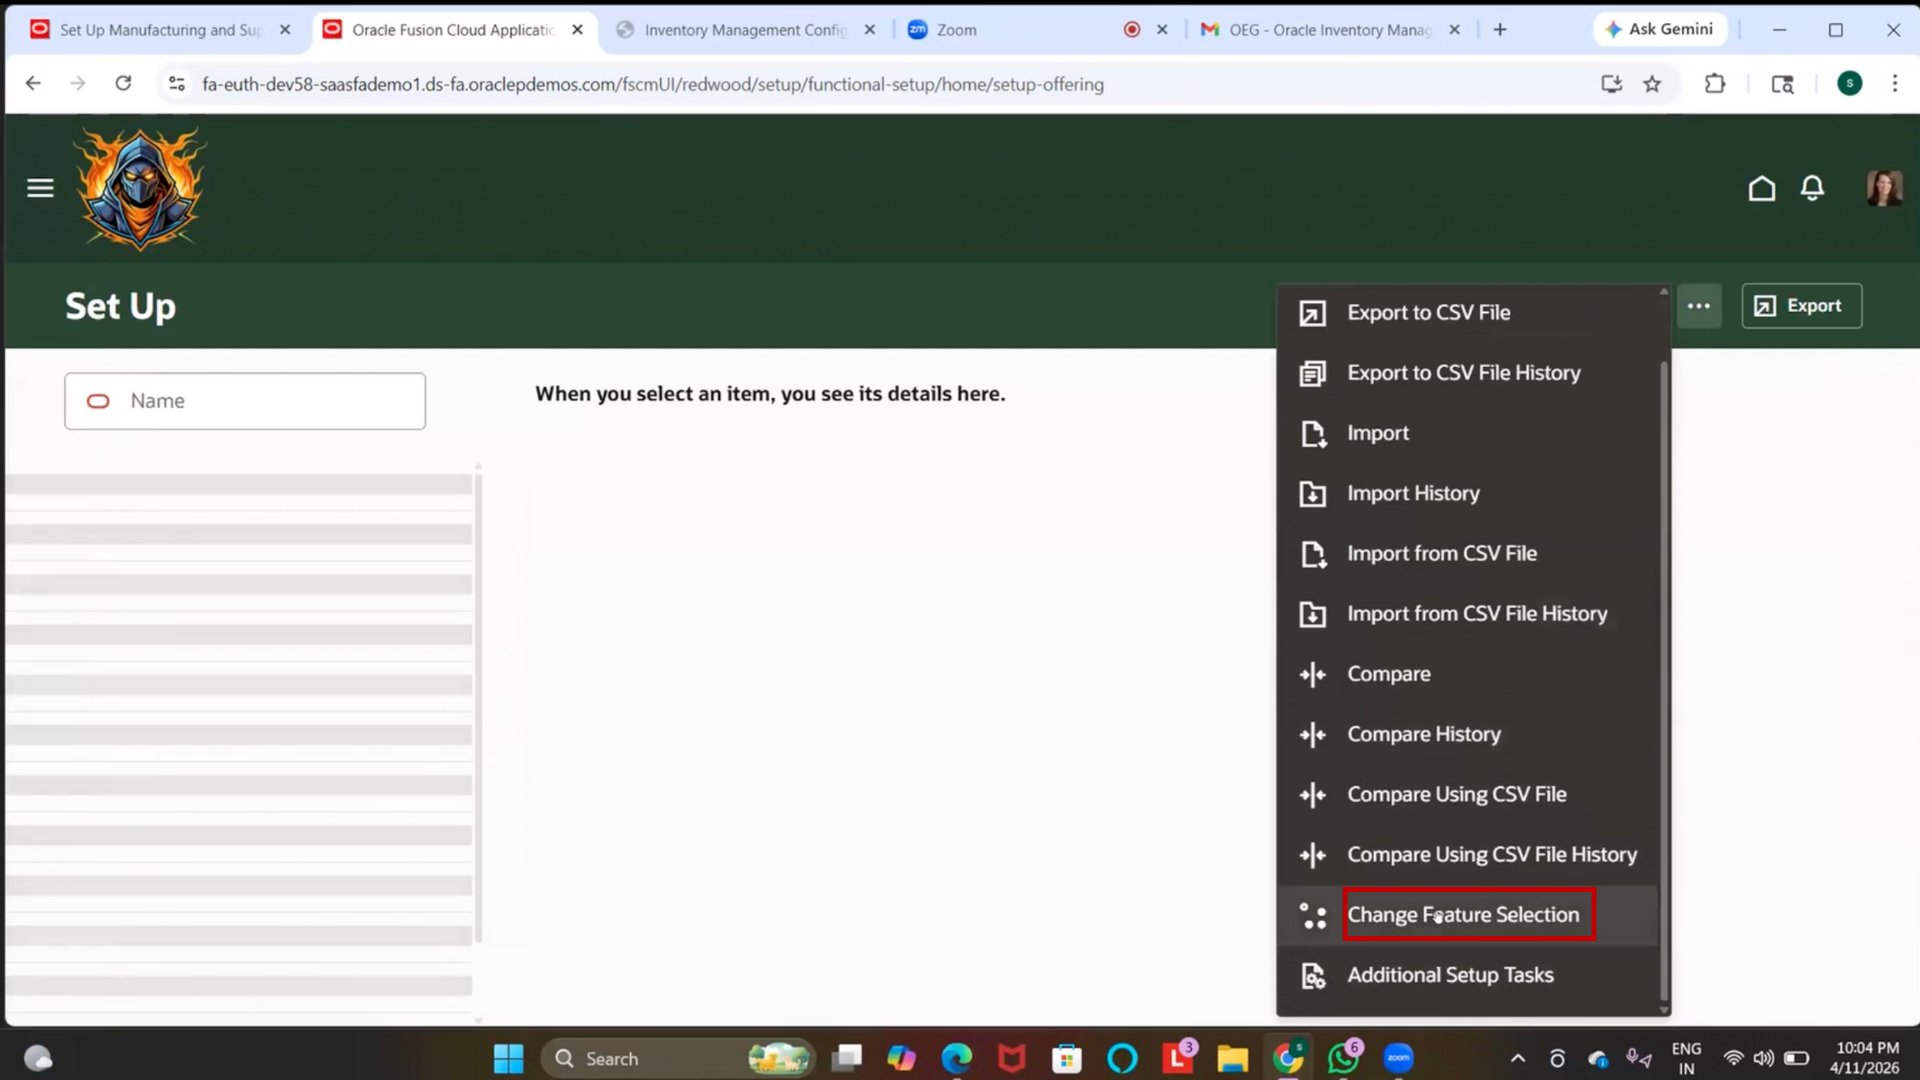Viewport: 1920px width, 1080px height.
Task: Open a new browser tab
Action: [1500, 30]
